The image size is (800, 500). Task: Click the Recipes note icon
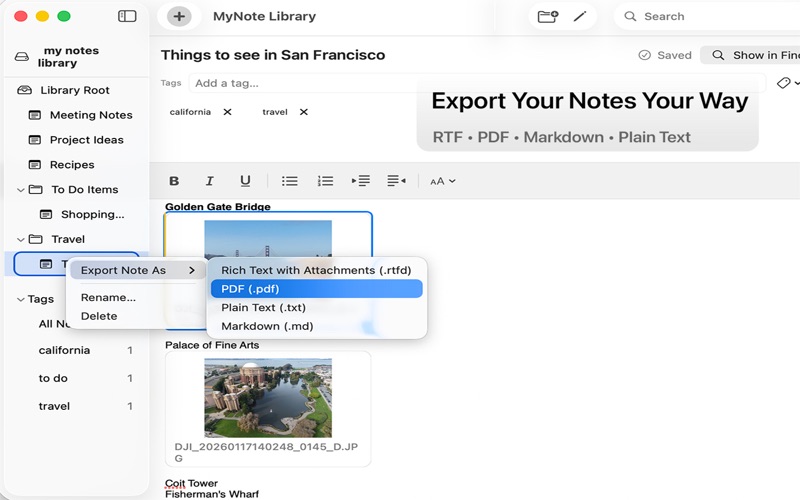click(x=35, y=165)
